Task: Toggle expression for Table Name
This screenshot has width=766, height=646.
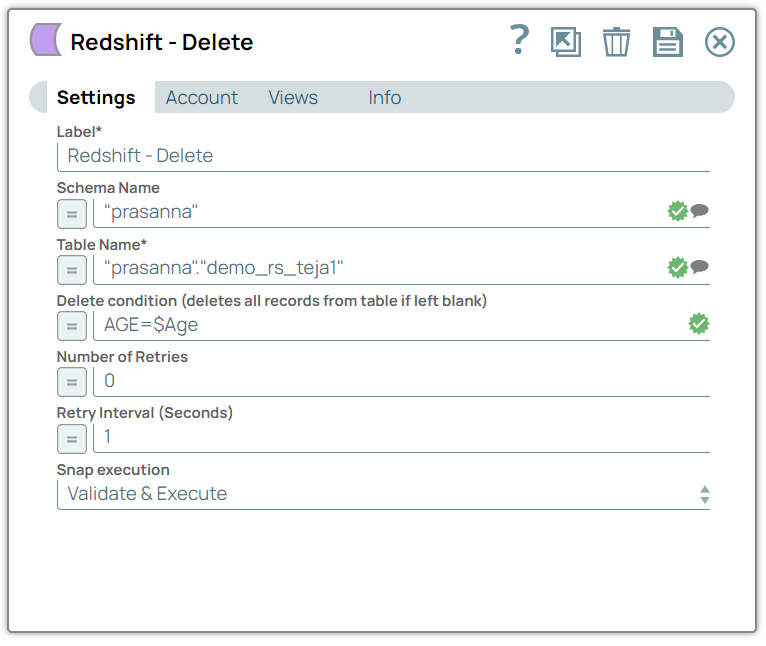Action: [72, 270]
